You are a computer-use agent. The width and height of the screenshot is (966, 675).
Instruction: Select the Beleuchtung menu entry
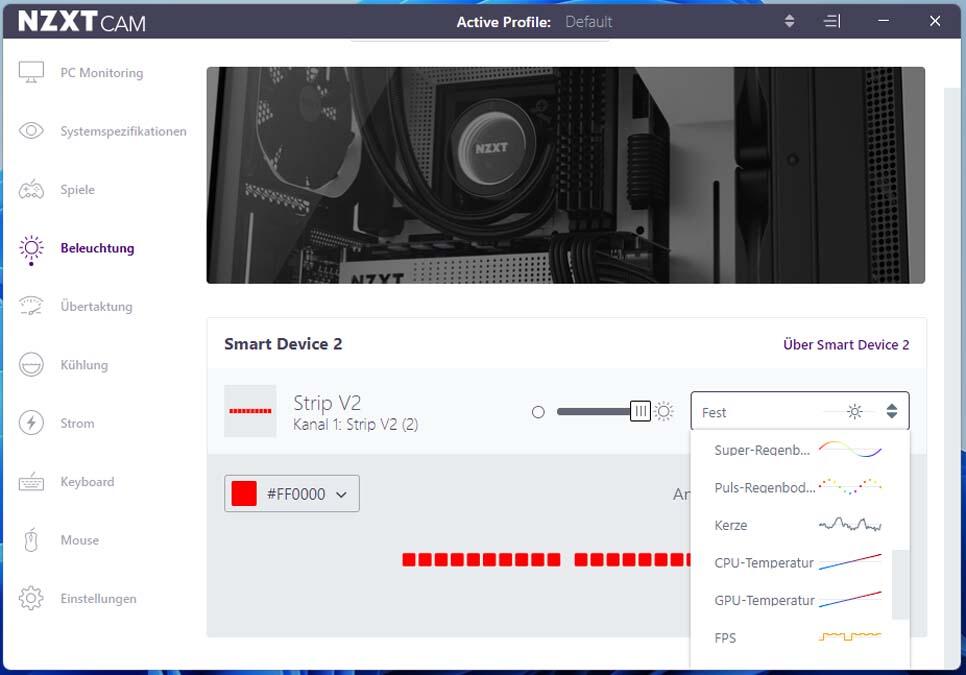(97, 248)
